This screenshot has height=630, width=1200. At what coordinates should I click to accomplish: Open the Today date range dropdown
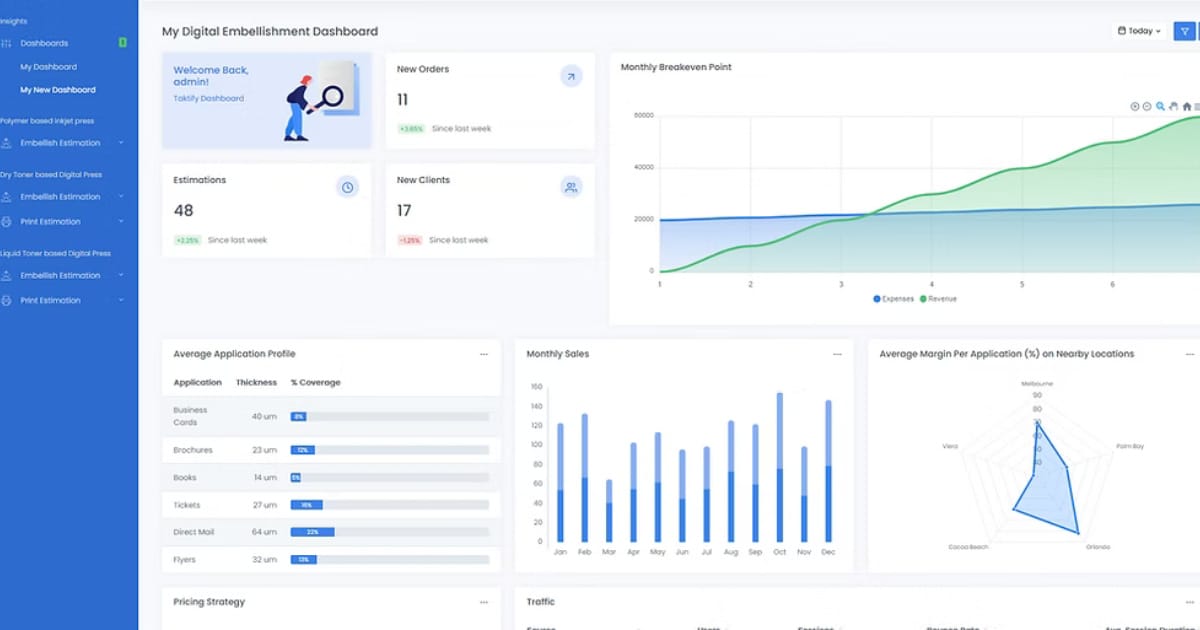pyautogui.click(x=1139, y=31)
